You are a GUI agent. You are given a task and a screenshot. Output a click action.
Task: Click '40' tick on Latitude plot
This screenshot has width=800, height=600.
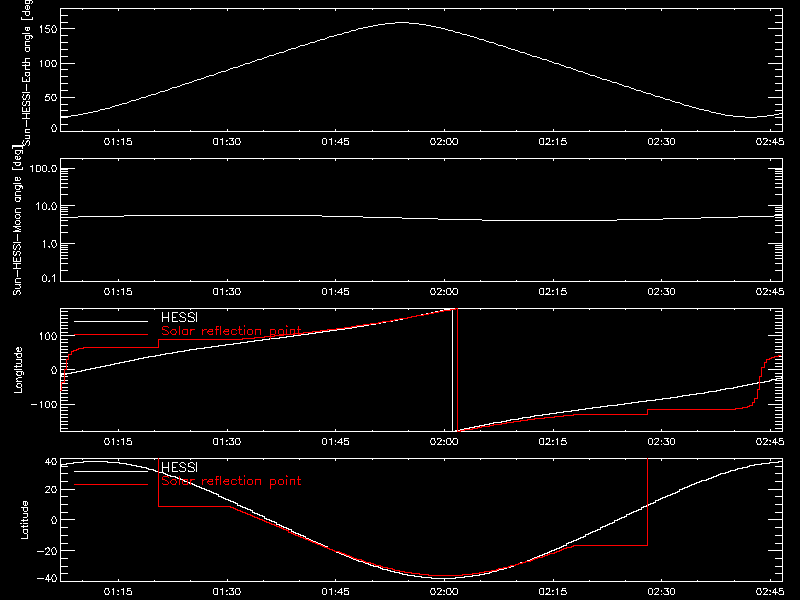51,462
